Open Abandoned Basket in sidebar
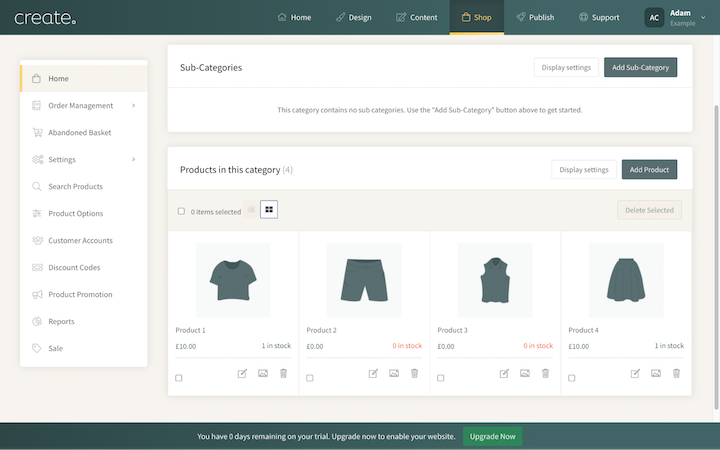Screen dimensions: 720x450 tap(84, 133)
